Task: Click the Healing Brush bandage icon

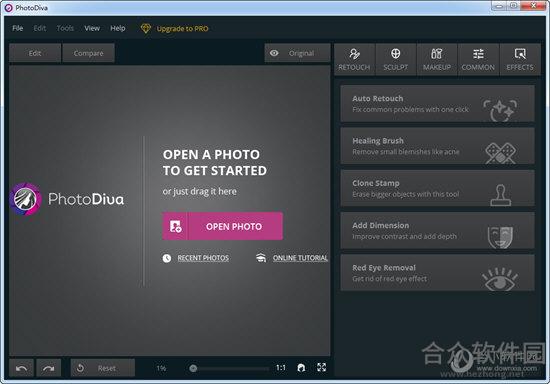Action: pyautogui.click(x=501, y=153)
